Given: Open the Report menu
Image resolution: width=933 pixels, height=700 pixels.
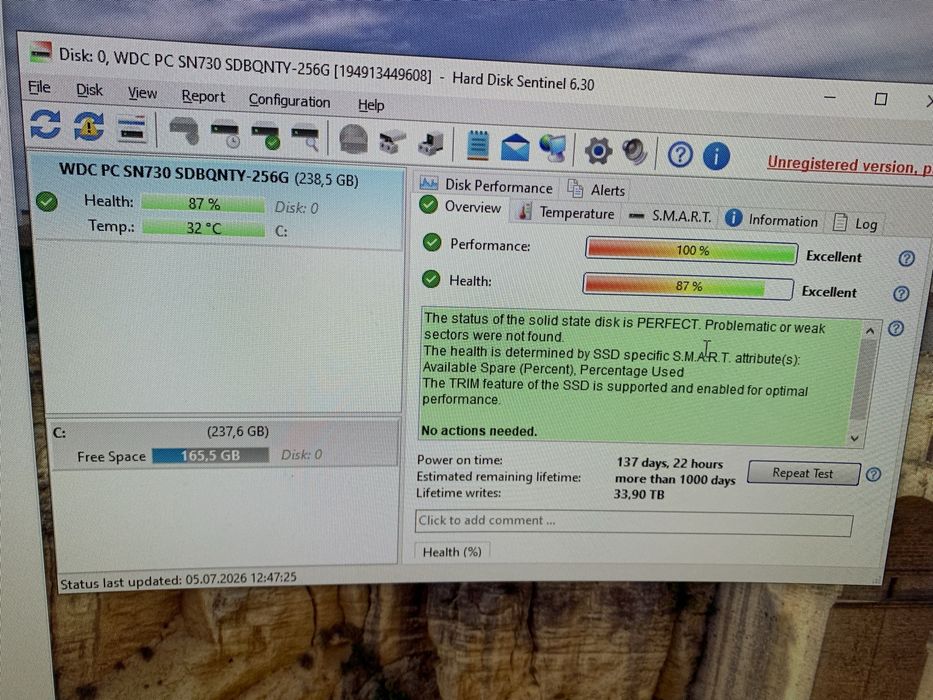Looking at the screenshot, I should point(203,96).
